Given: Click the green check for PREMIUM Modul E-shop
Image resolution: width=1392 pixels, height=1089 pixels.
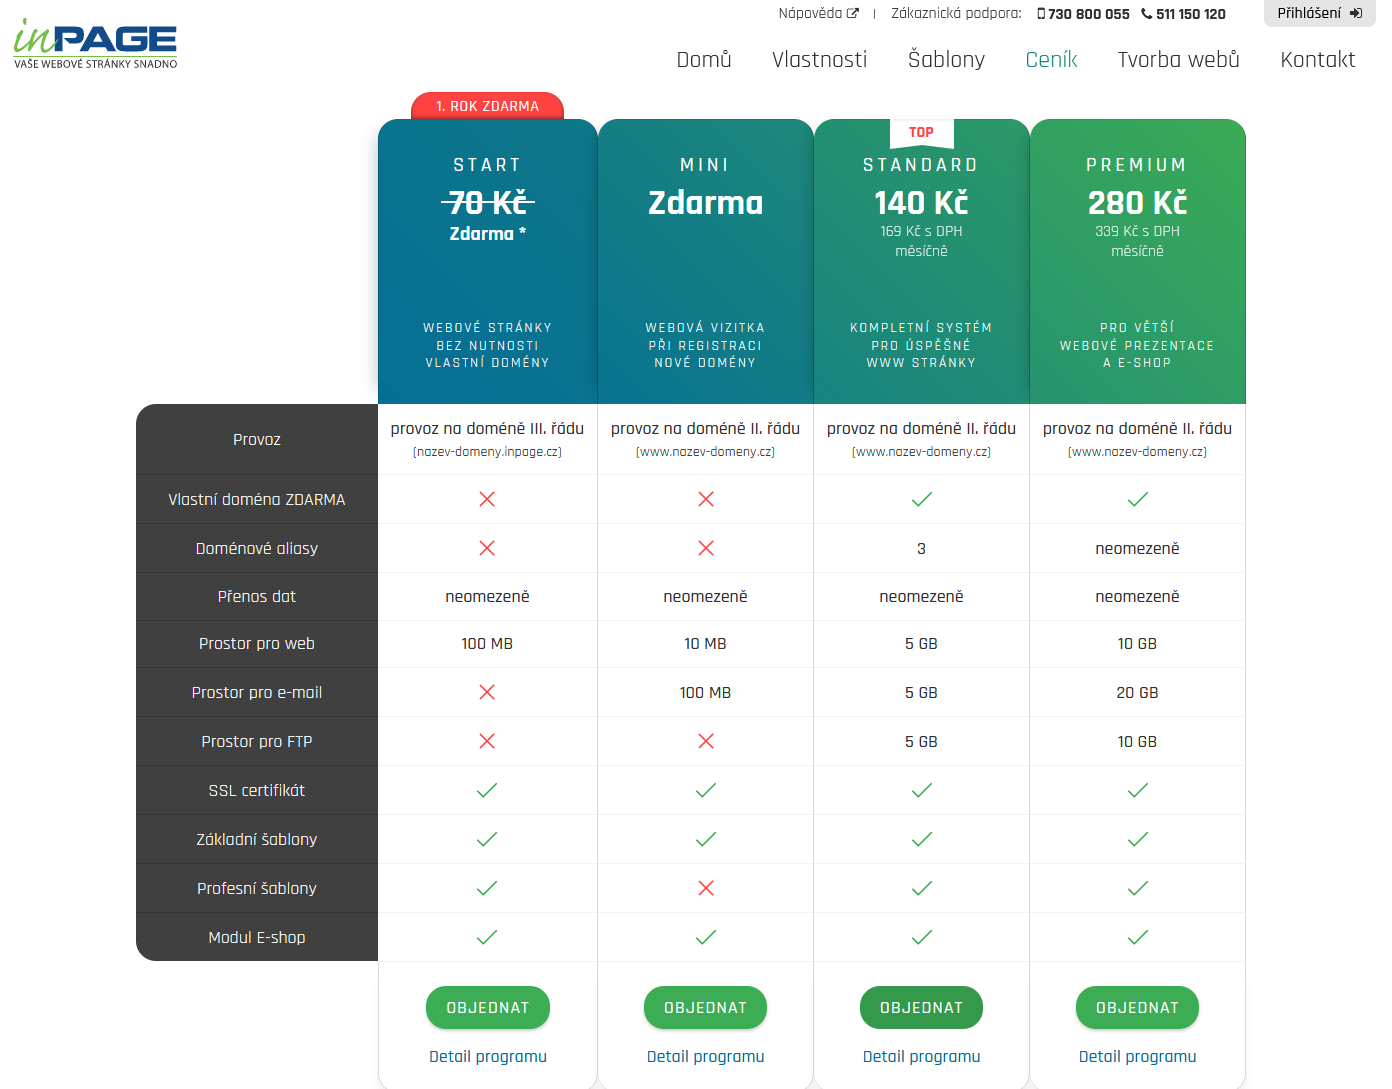Looking at the screenshot, I should (1137, 937).
